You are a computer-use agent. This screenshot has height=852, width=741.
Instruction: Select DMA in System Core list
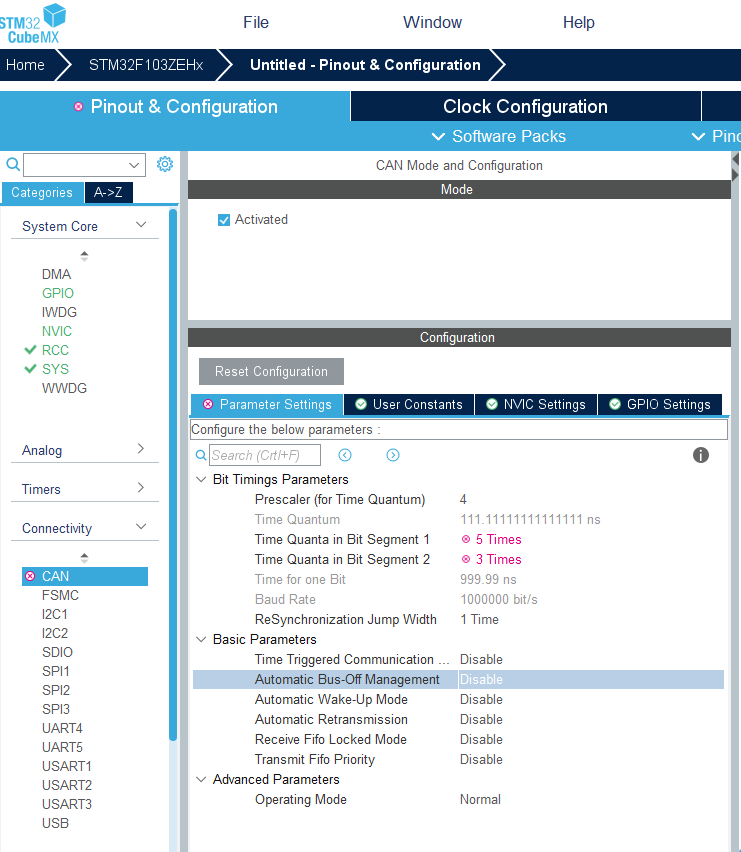(56, 274)
